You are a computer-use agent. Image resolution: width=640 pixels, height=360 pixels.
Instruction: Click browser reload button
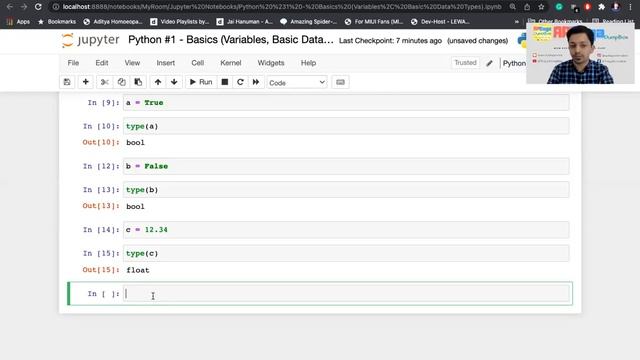pos(38,7)
